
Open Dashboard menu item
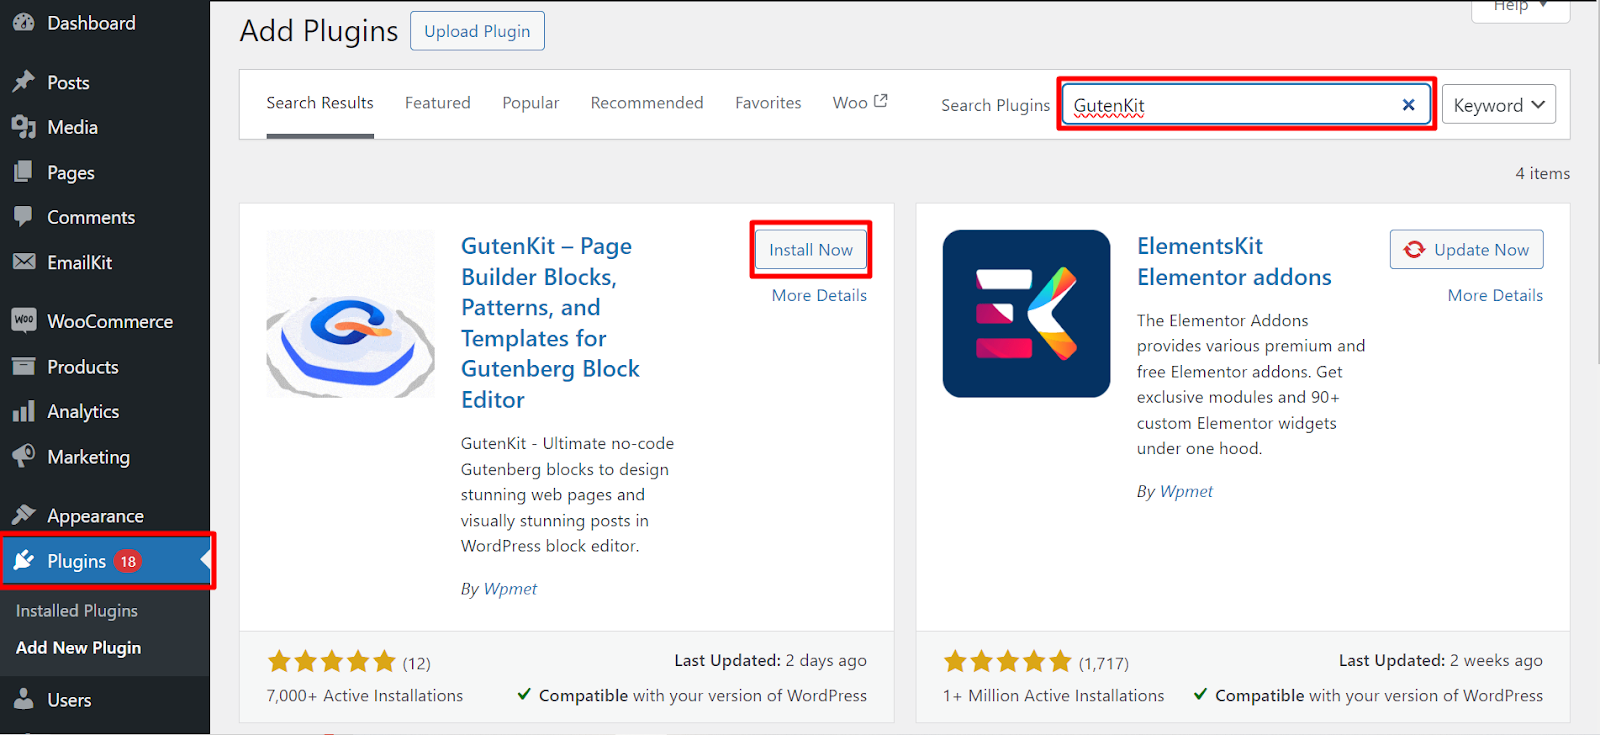(105, 23)
